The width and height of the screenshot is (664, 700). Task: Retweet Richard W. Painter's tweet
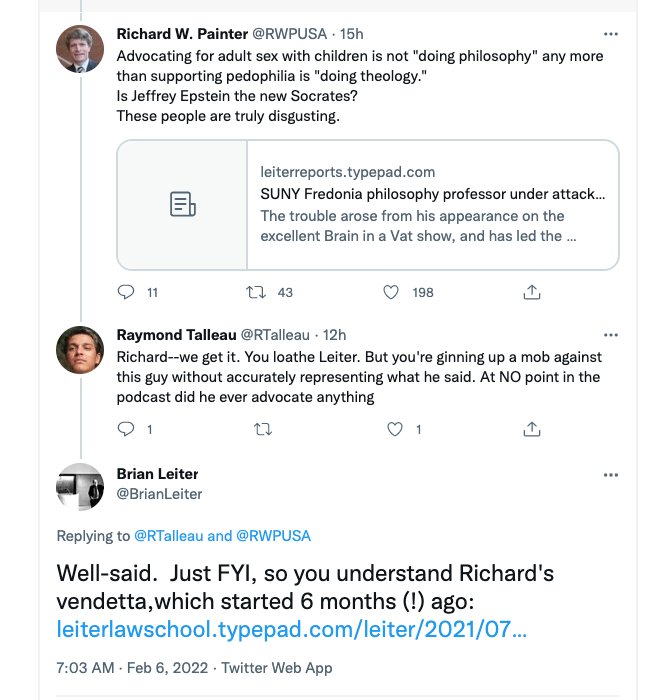[256, 292]
